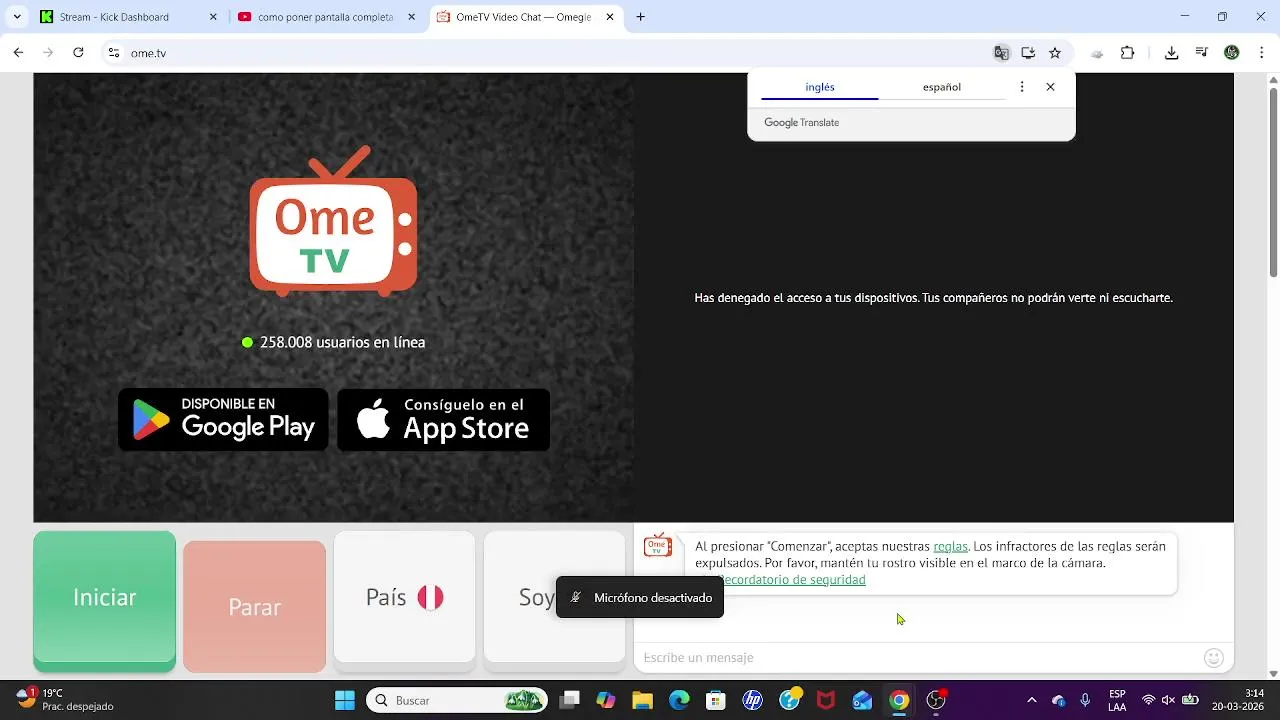Image resolution: width=1280 pixels, height=720 pixels.
Task: Open the Chrome three-dot menu
Action: pyautogui.click(x=1260, y=53)
